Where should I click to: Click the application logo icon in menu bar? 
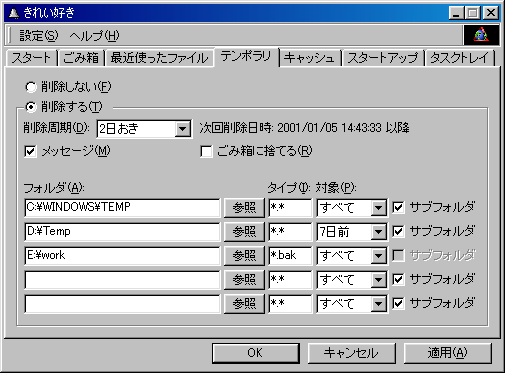(x=481, y=35)
